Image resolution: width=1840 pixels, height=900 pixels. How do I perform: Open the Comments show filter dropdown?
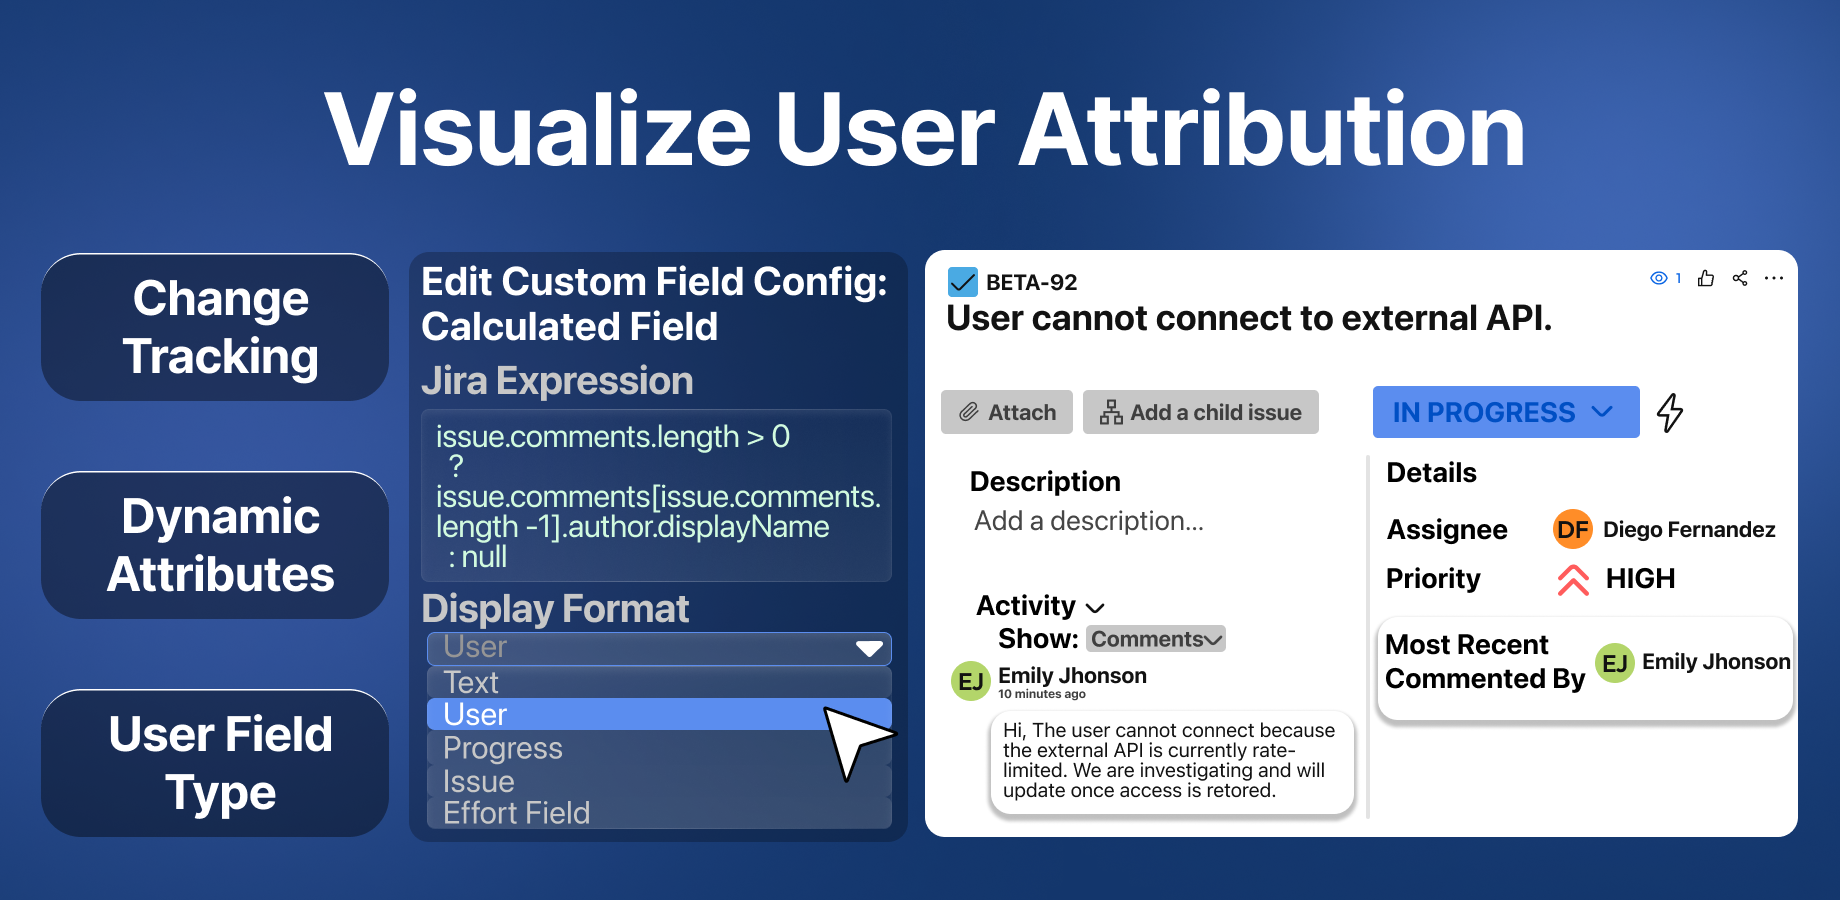[1156, 639]
